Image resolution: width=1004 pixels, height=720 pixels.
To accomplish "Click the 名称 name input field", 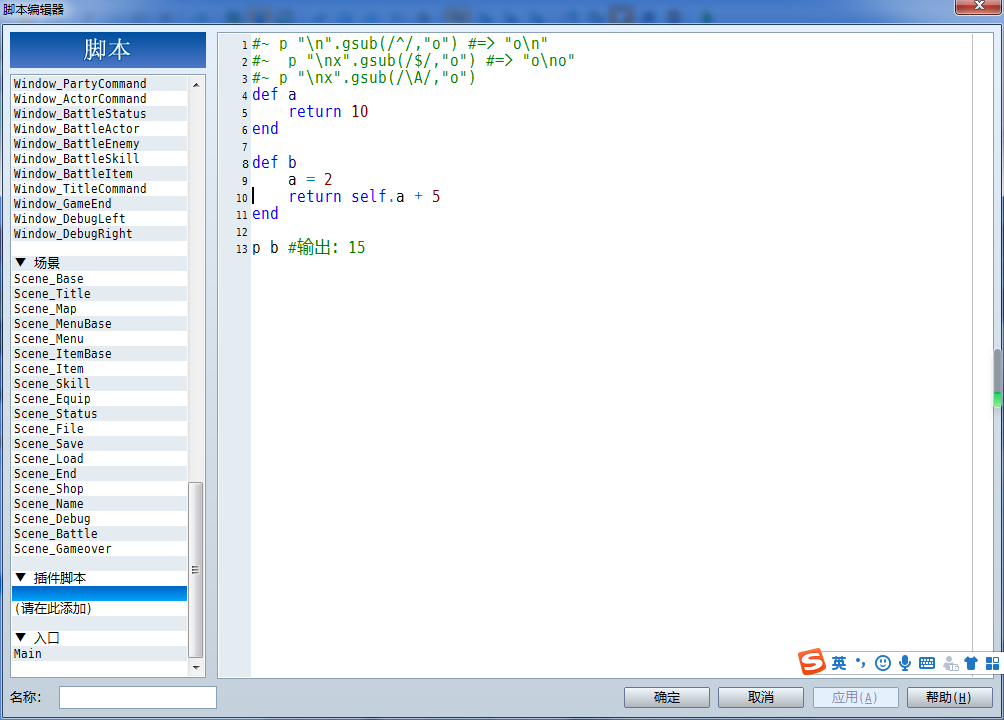I will click(138, 697).
